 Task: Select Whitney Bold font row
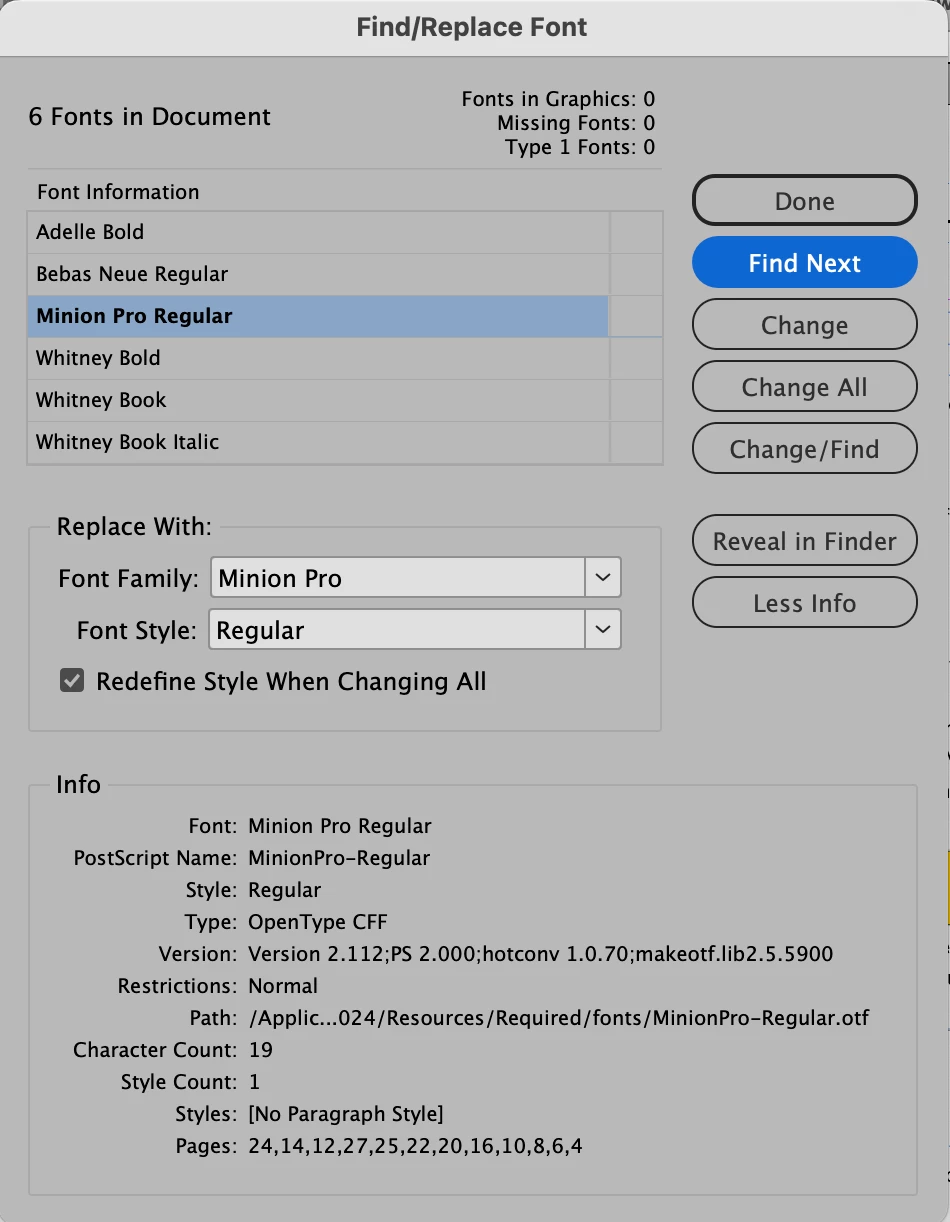345,358
